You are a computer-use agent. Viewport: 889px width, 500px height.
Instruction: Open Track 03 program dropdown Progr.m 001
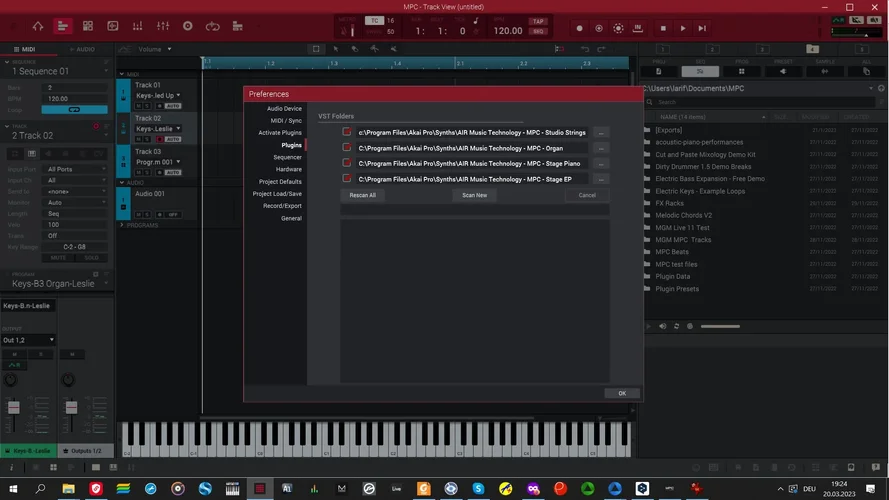click(158, 162)
